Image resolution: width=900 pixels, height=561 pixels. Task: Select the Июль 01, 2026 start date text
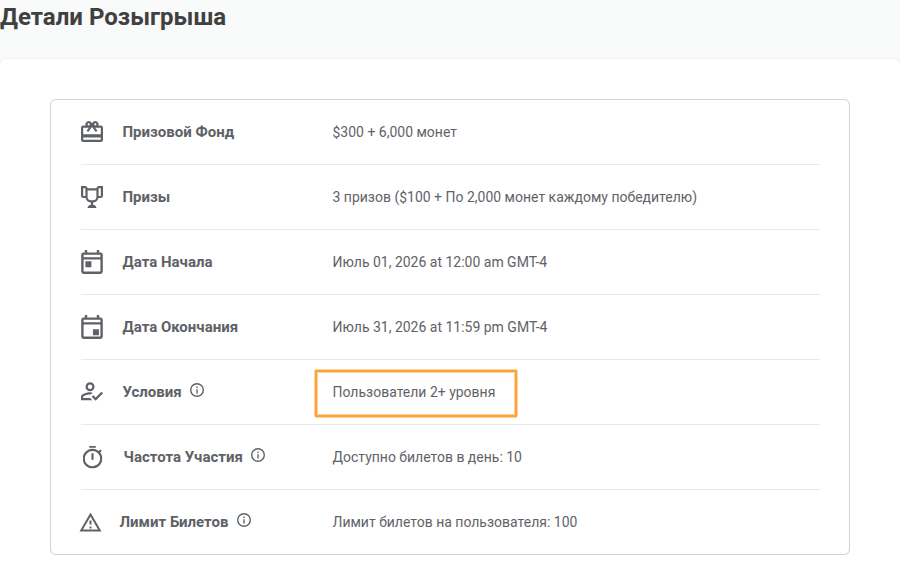[440, 262]
